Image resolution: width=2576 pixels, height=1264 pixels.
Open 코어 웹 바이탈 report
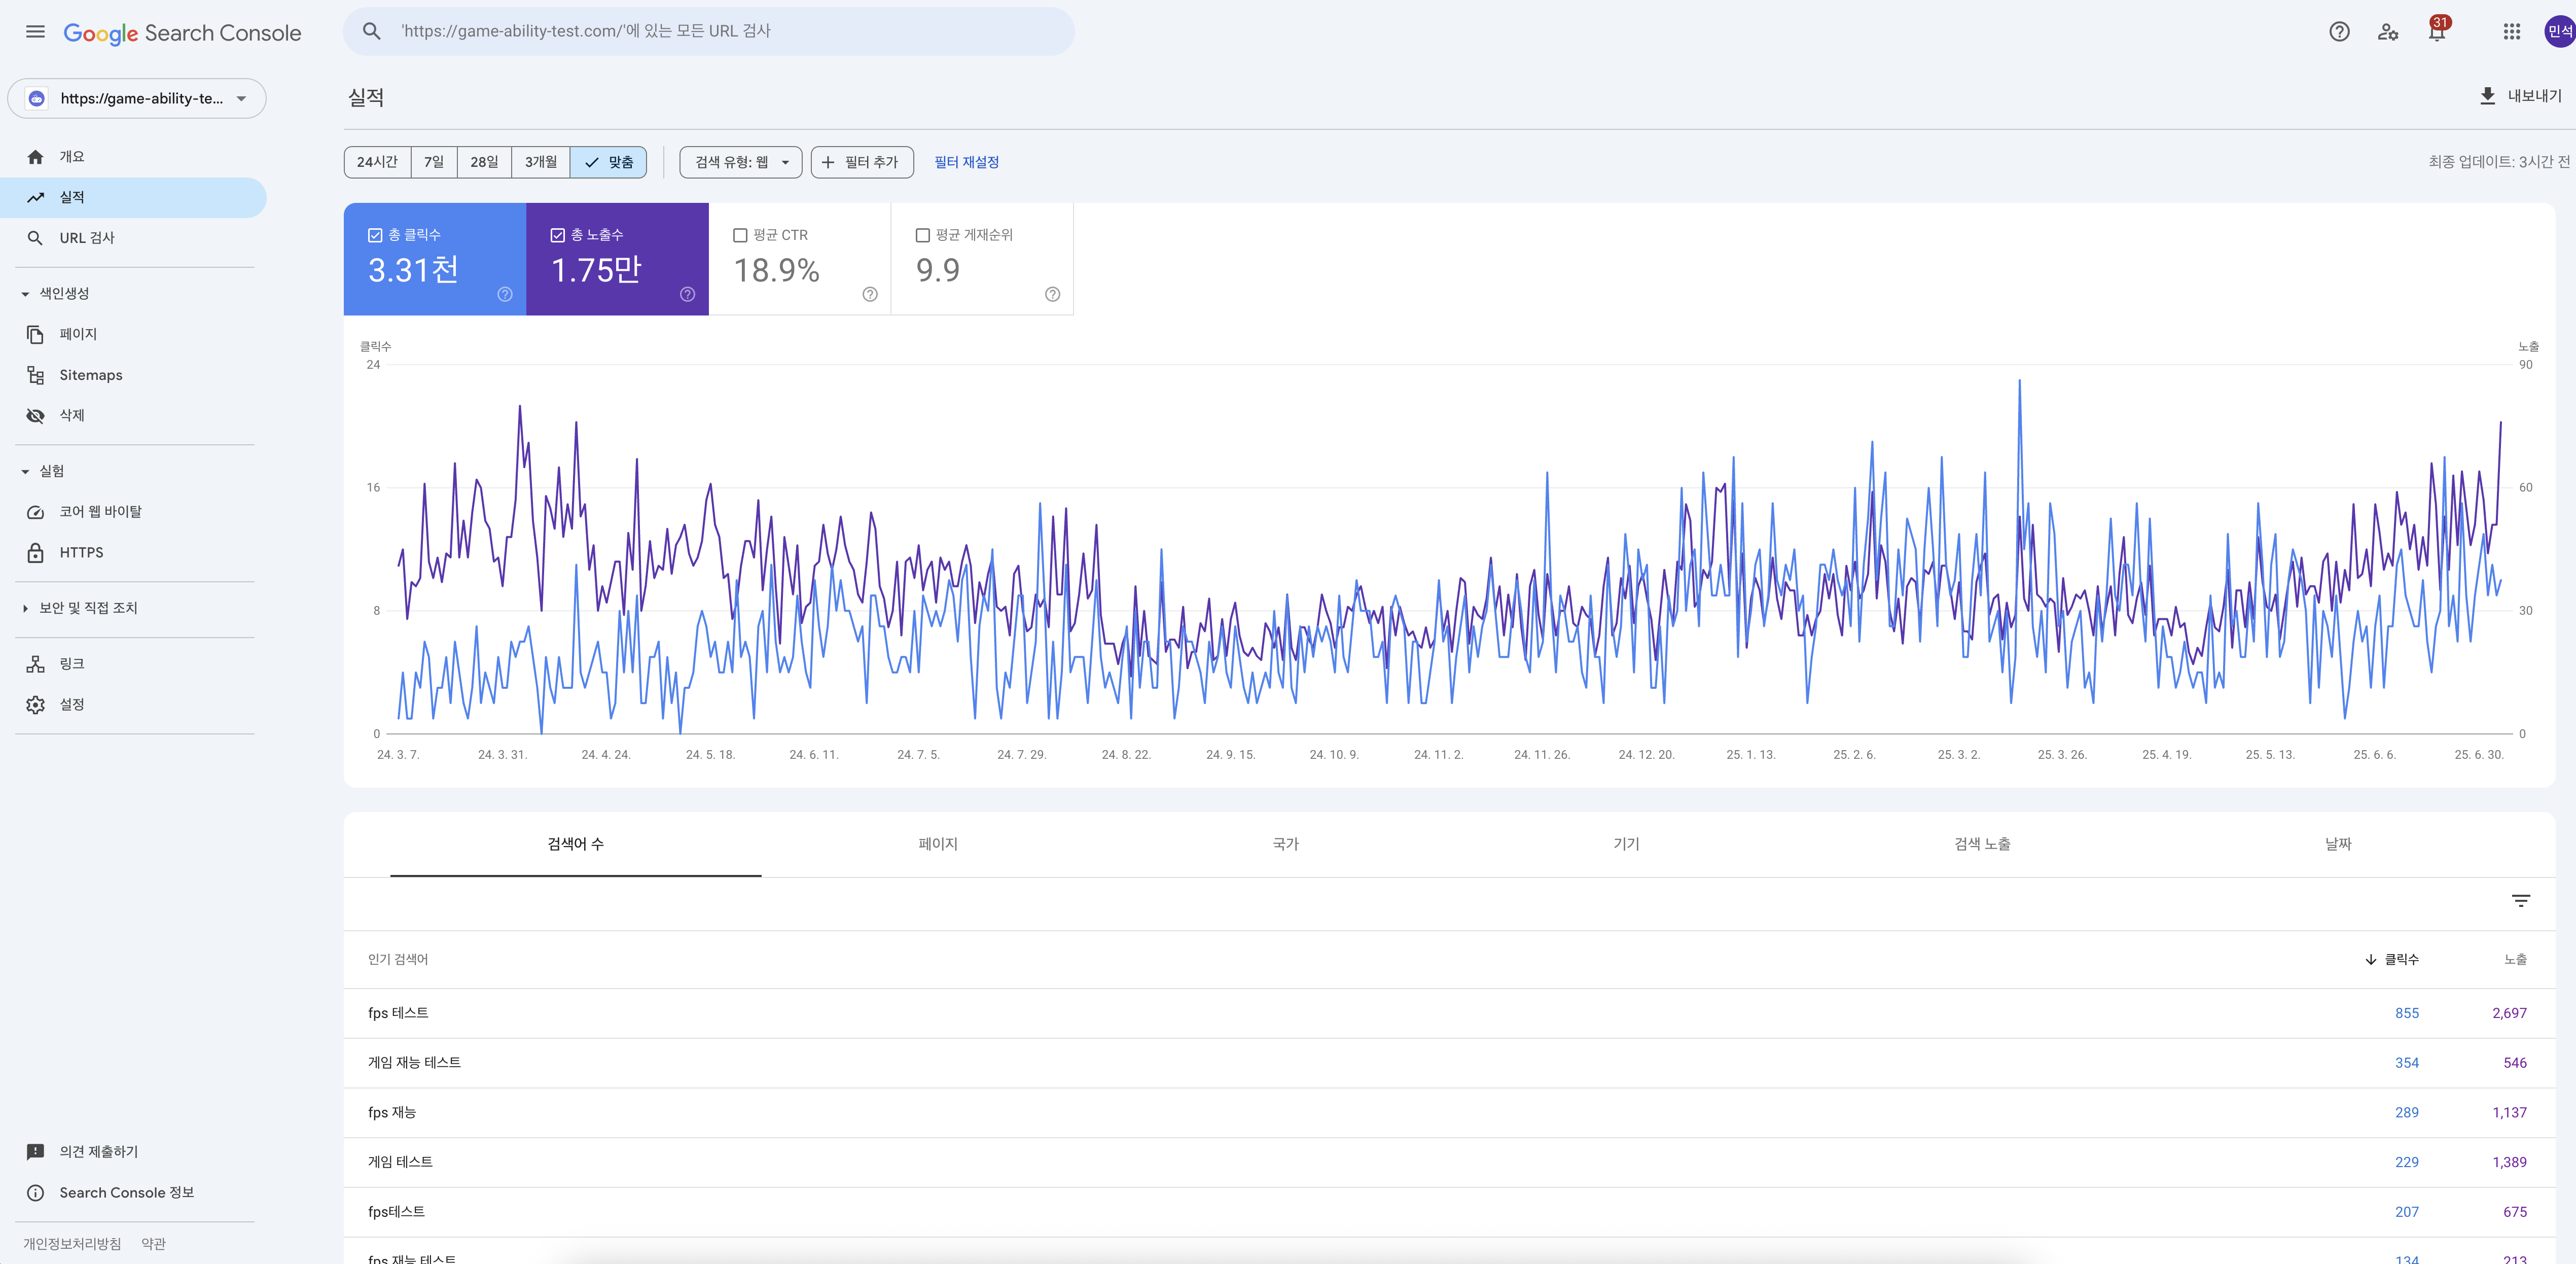coord(100,512)
